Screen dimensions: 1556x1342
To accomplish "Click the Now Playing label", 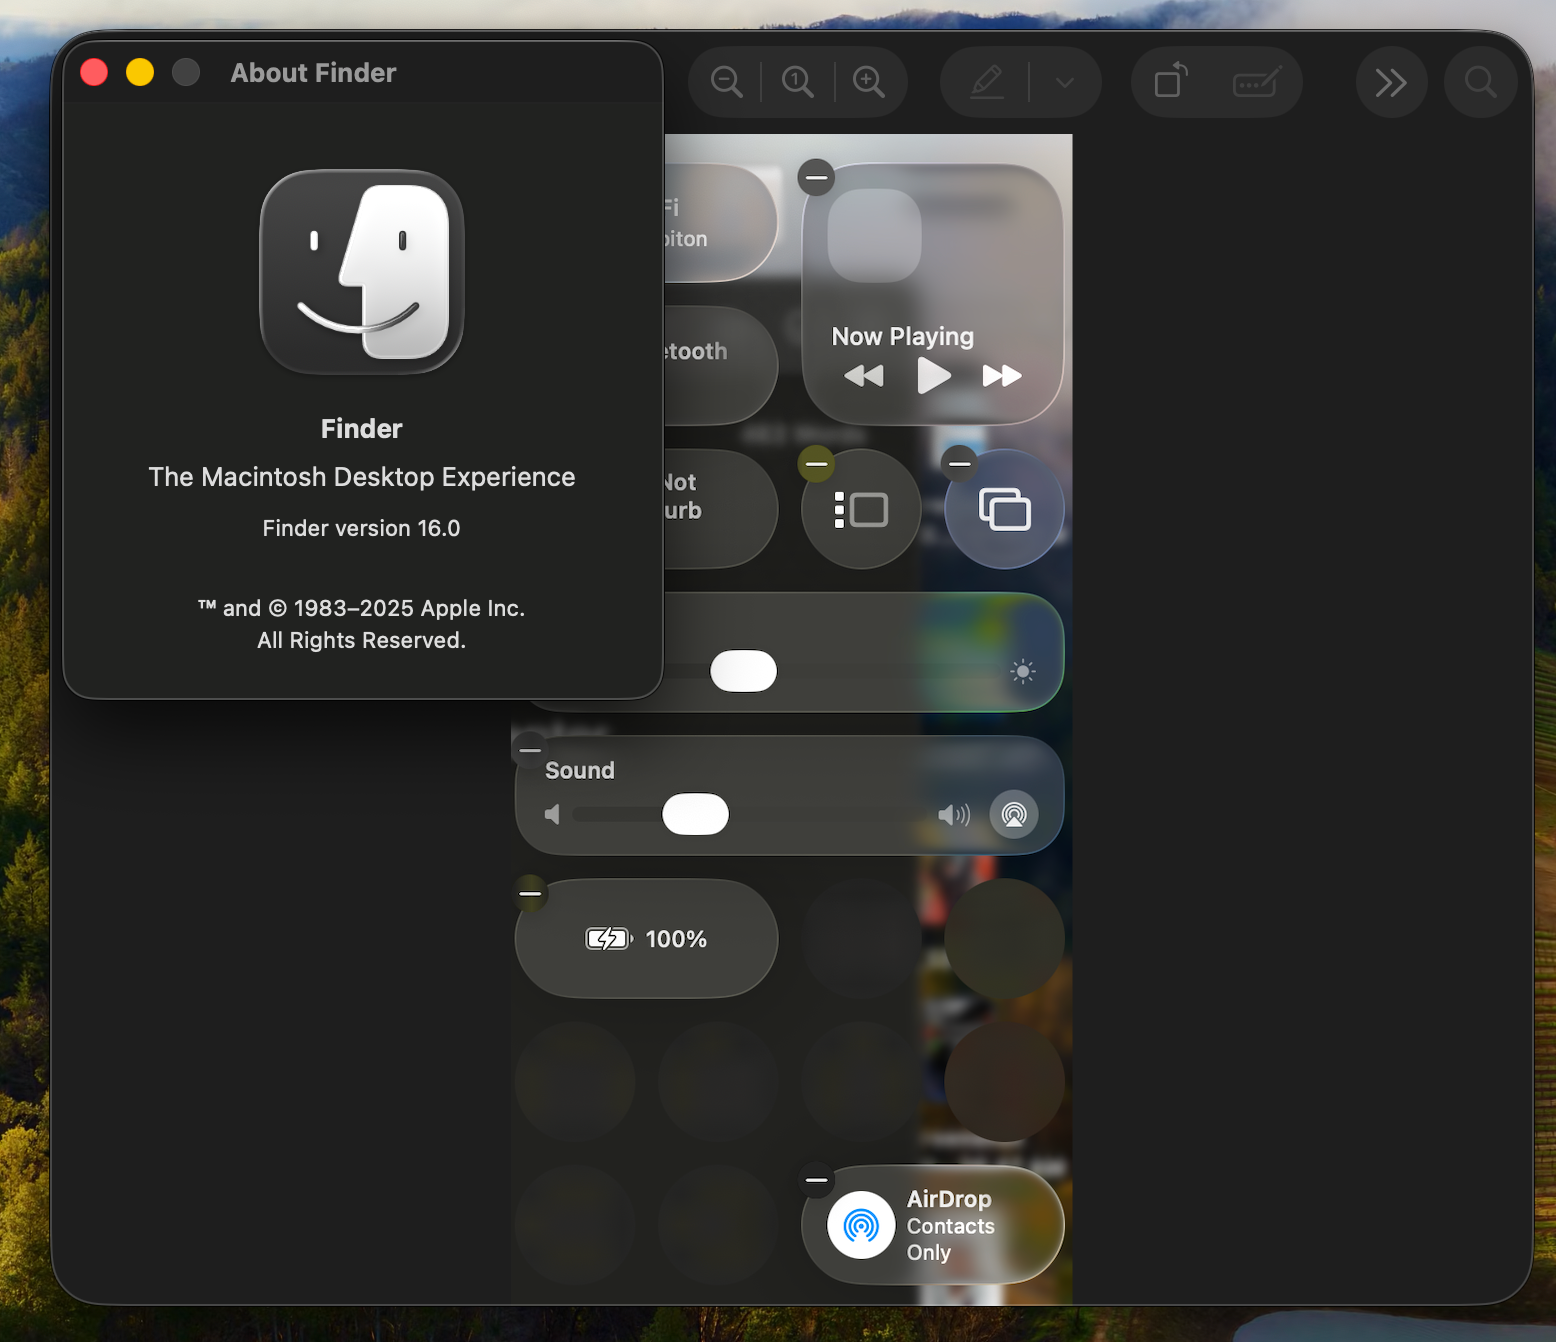I will pyautogui.click(x=903, y=337).
